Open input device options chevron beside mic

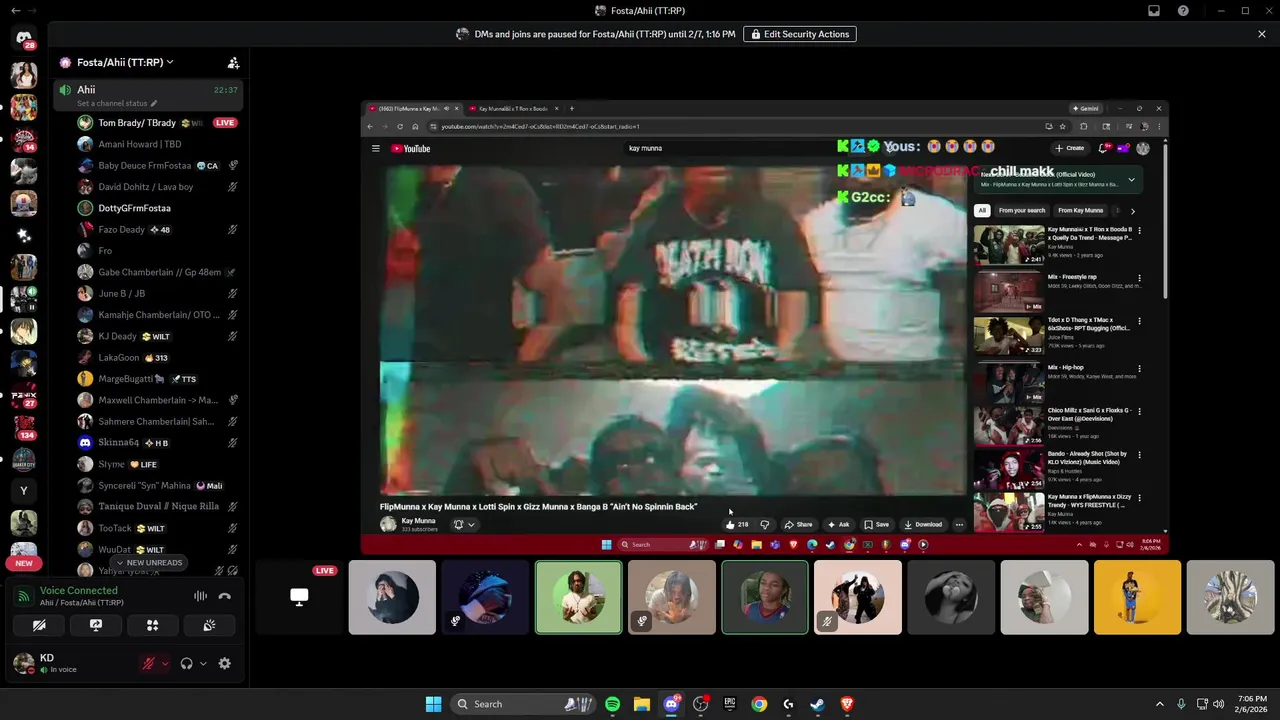coord(165,663)
